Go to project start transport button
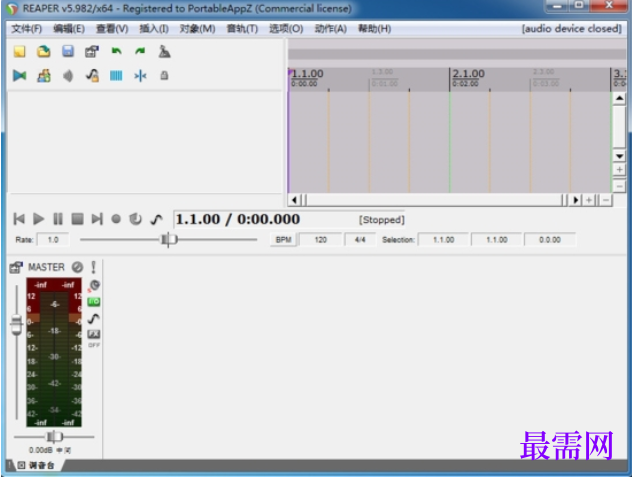 (x=19, y=219)
